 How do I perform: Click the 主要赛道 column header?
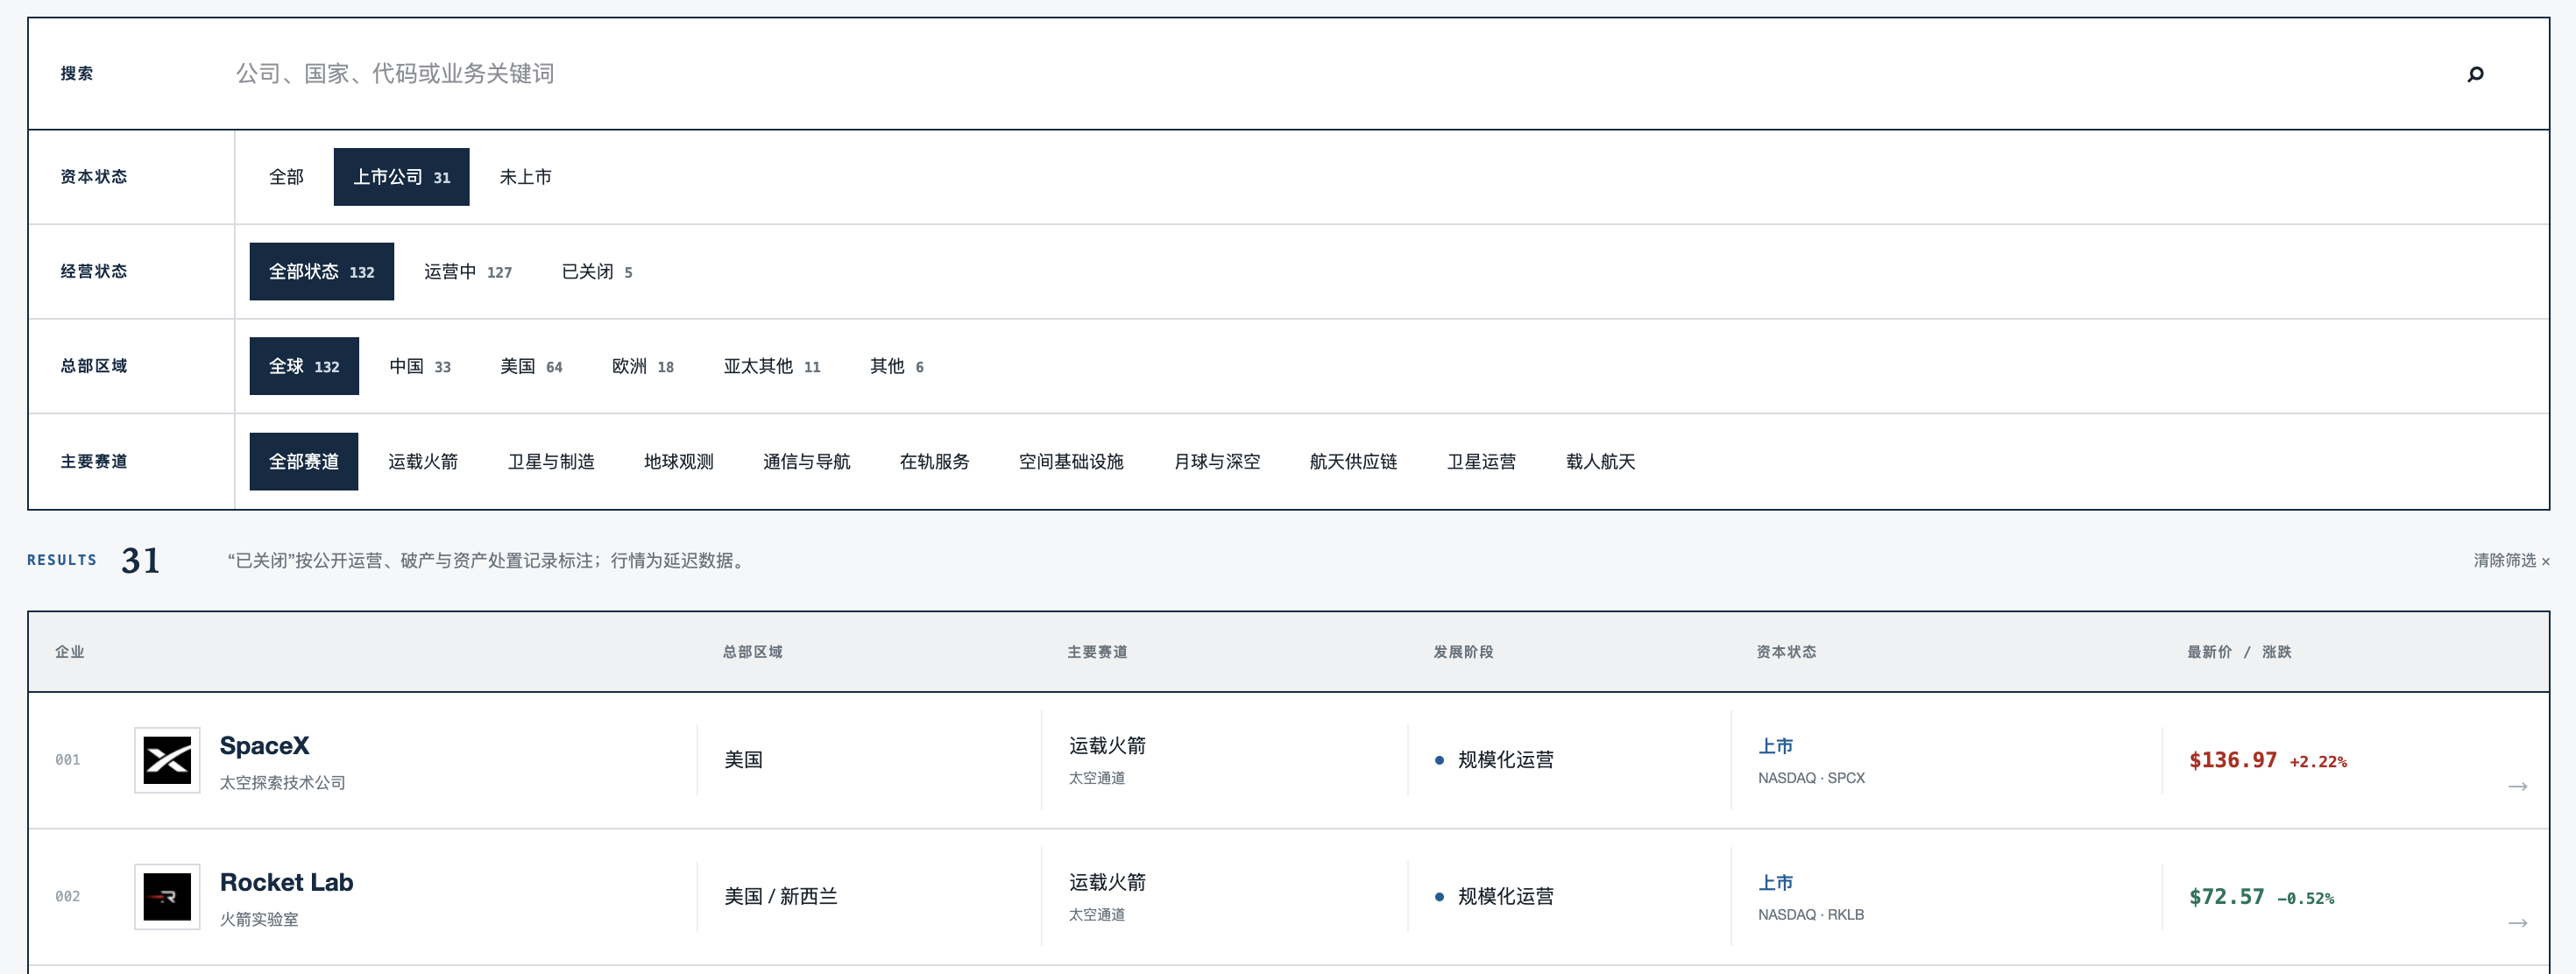(1097, 652)
